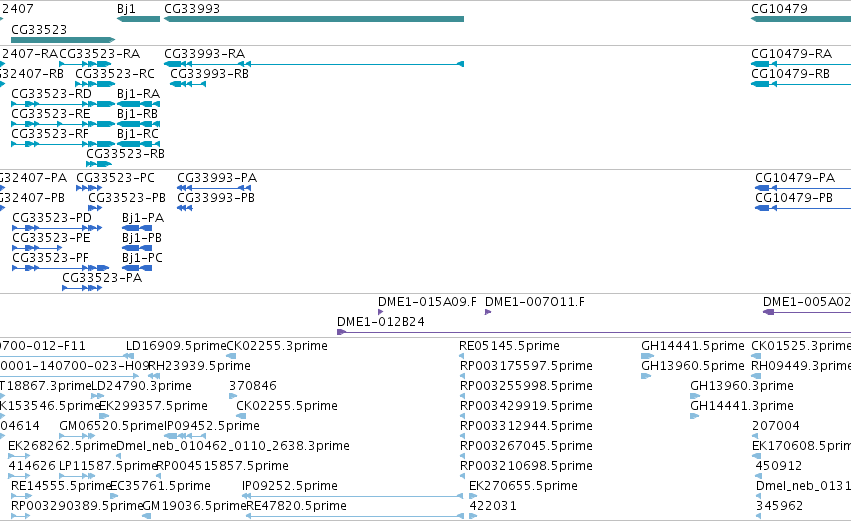This screenshot has width=851, height=521.
Task: Click protein label CG33523-PF
Action: (50, 257)
